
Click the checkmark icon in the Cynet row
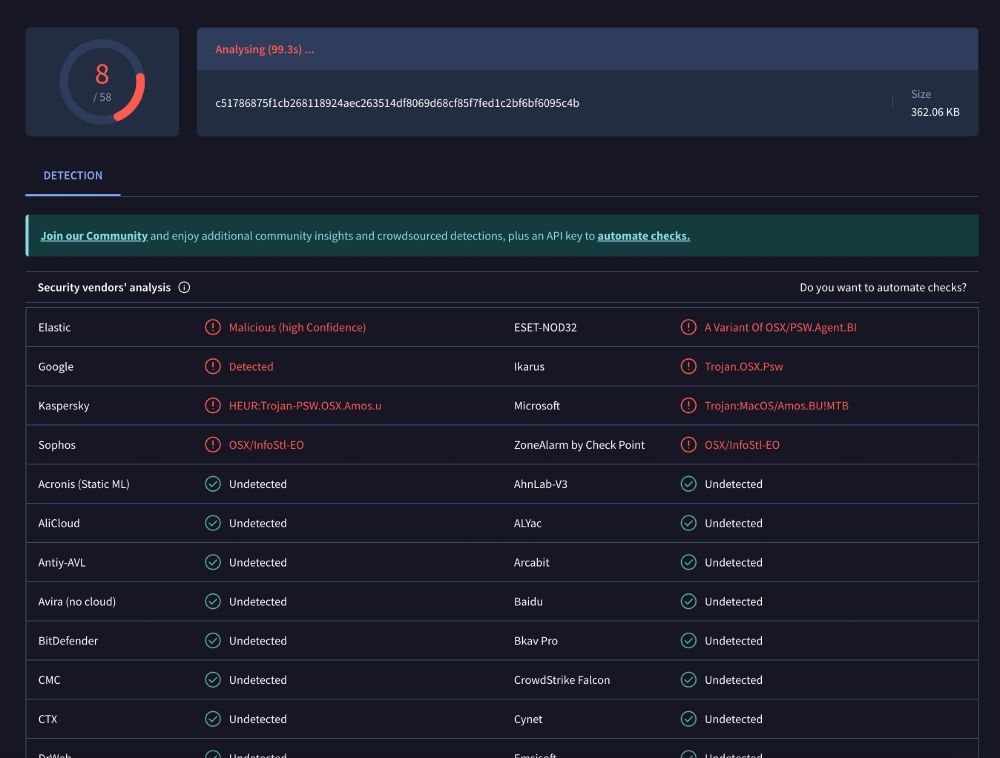click(688, 719)
